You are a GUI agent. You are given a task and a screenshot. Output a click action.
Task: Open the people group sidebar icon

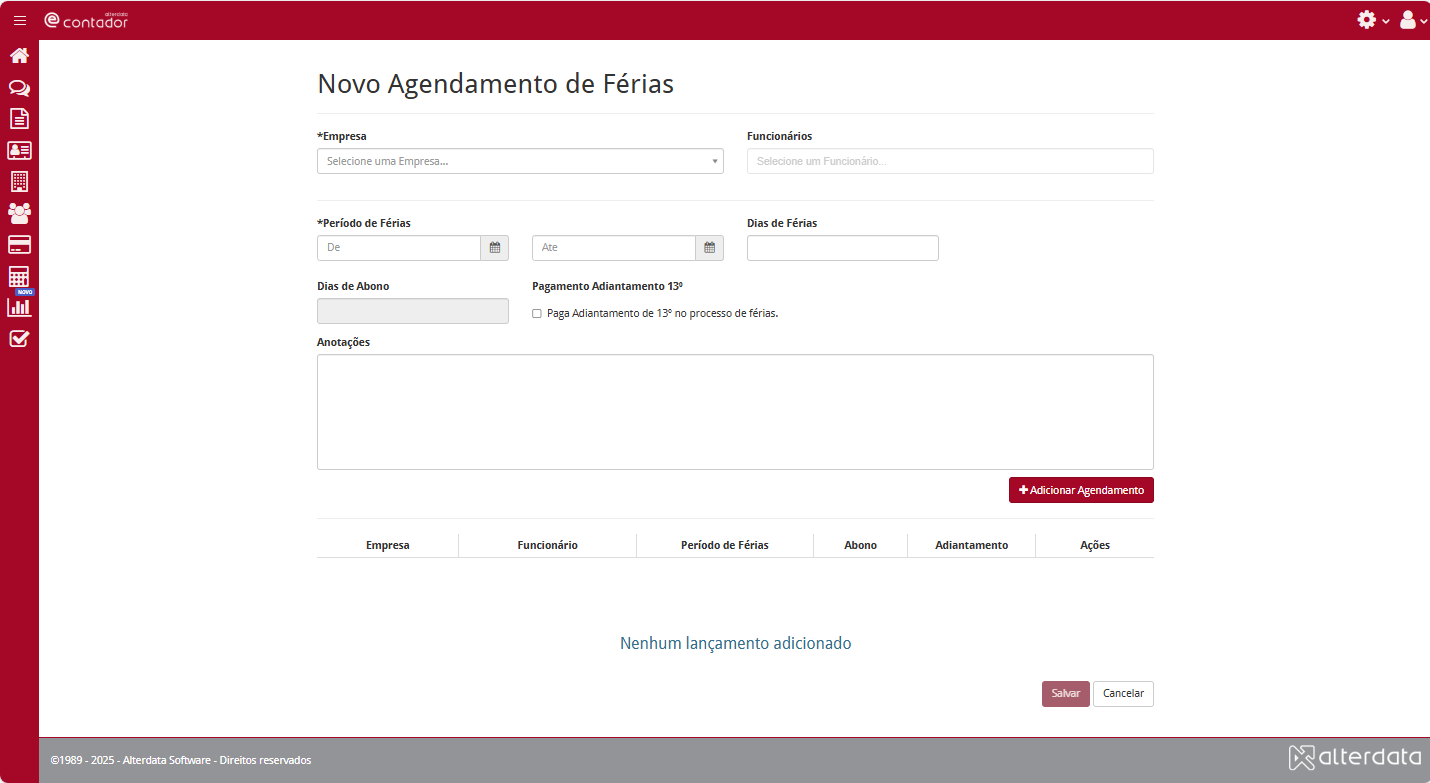tap(19, 212)
